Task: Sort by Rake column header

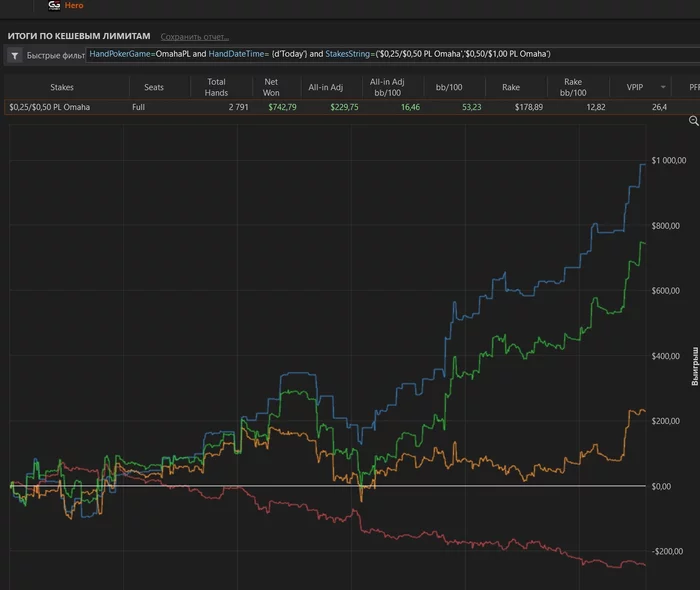Action: (511, 87)
